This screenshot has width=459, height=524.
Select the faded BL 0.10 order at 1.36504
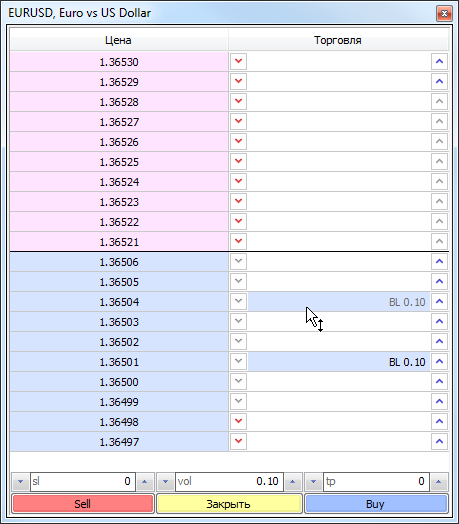click(x=339, y=302)
